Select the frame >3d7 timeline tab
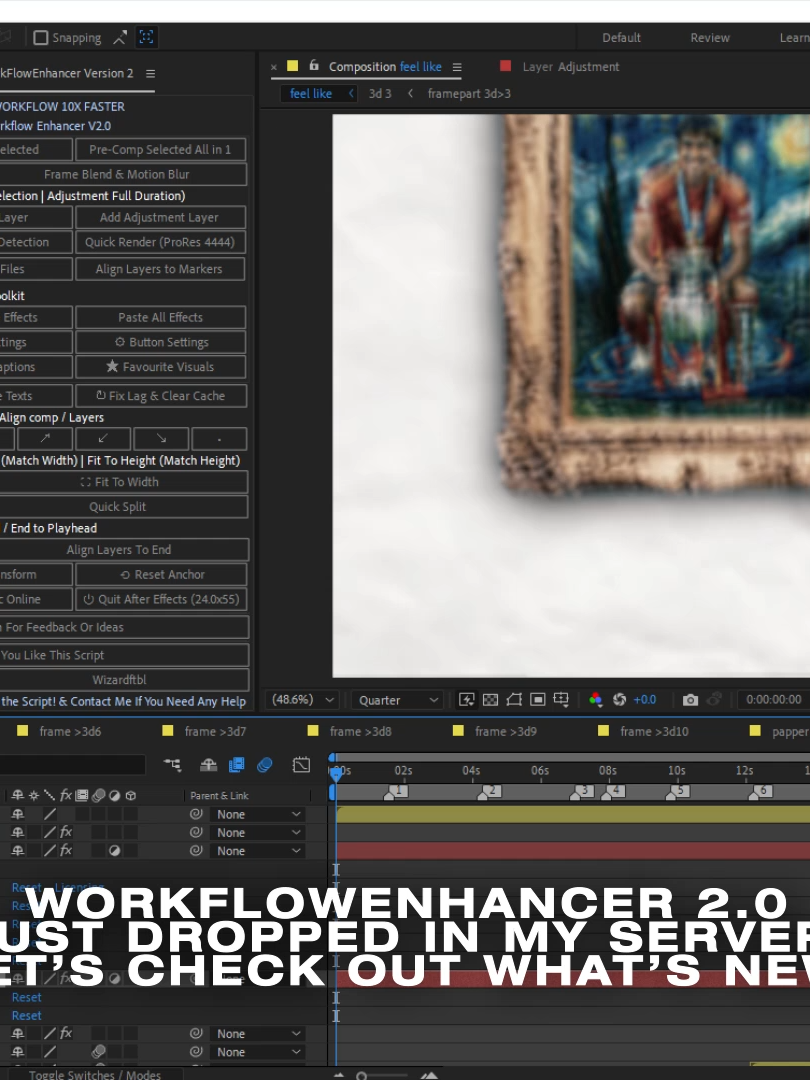810x1080 pixels. click(x=215, y=731)
